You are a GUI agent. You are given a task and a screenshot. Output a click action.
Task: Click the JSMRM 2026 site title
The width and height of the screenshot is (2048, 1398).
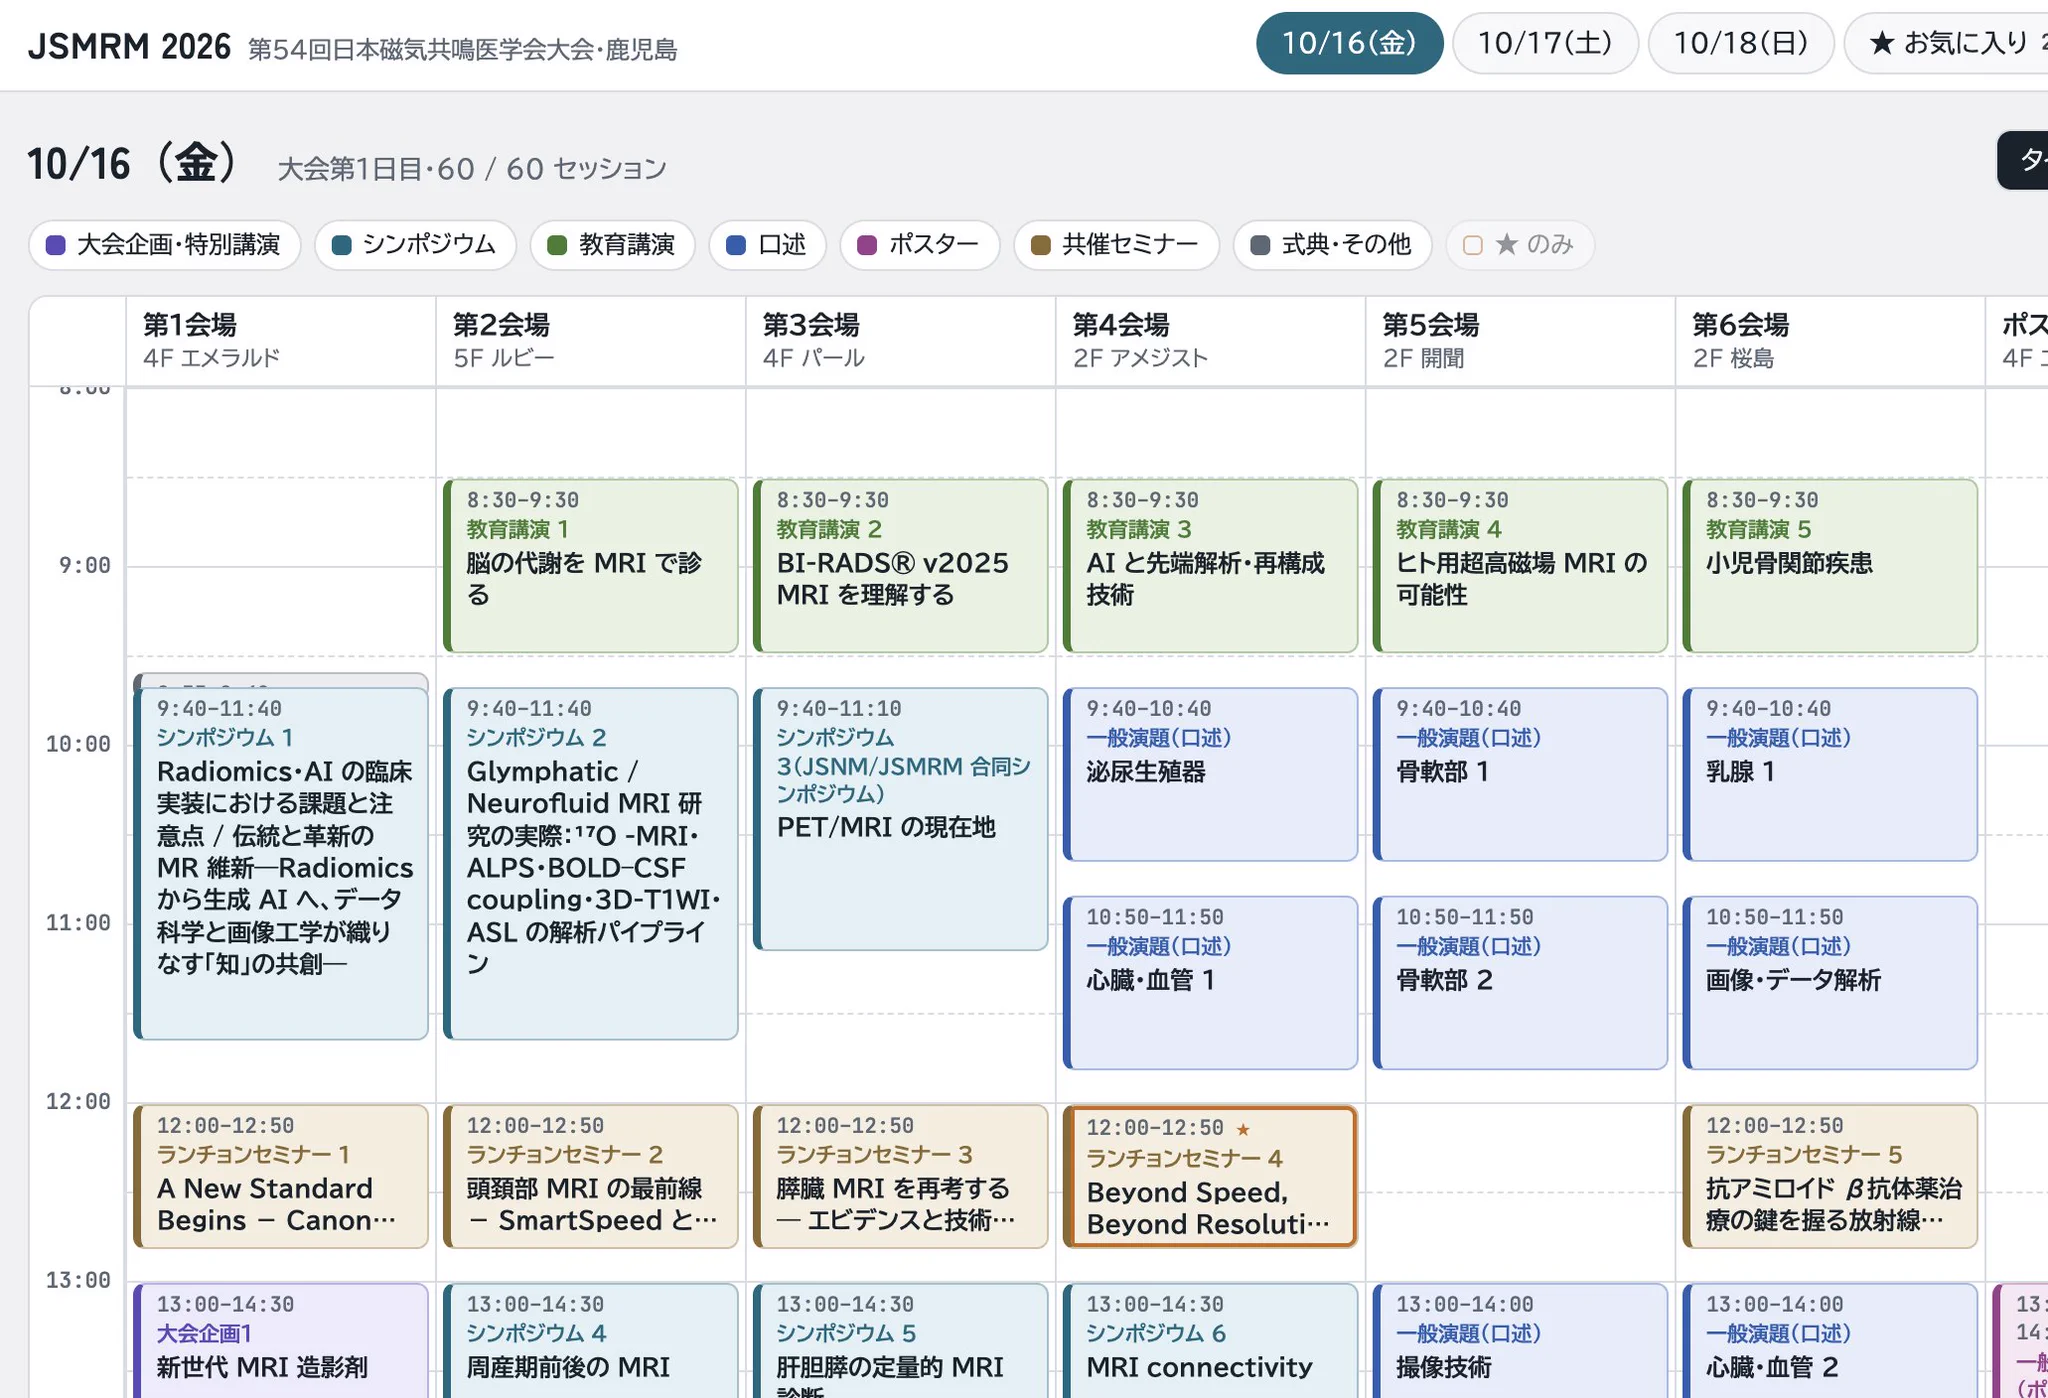(x=129, y=47)
